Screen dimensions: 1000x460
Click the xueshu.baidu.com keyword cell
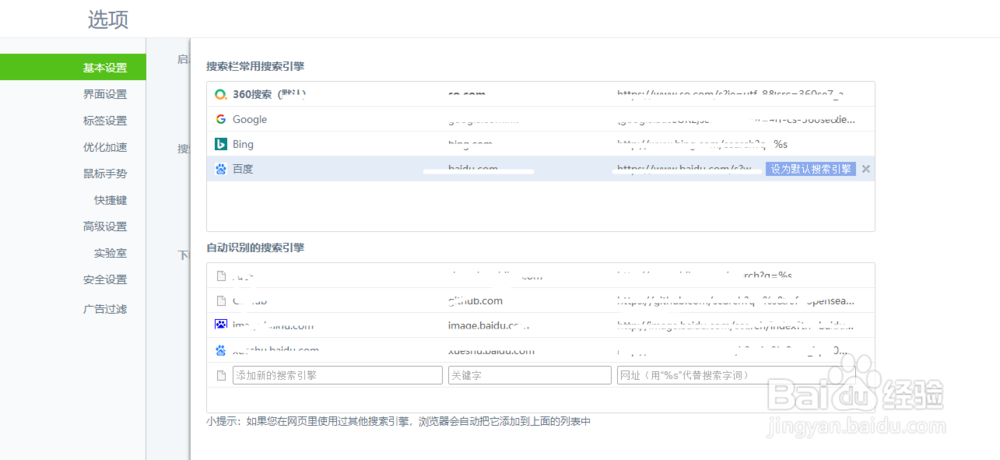pos(491,350)
